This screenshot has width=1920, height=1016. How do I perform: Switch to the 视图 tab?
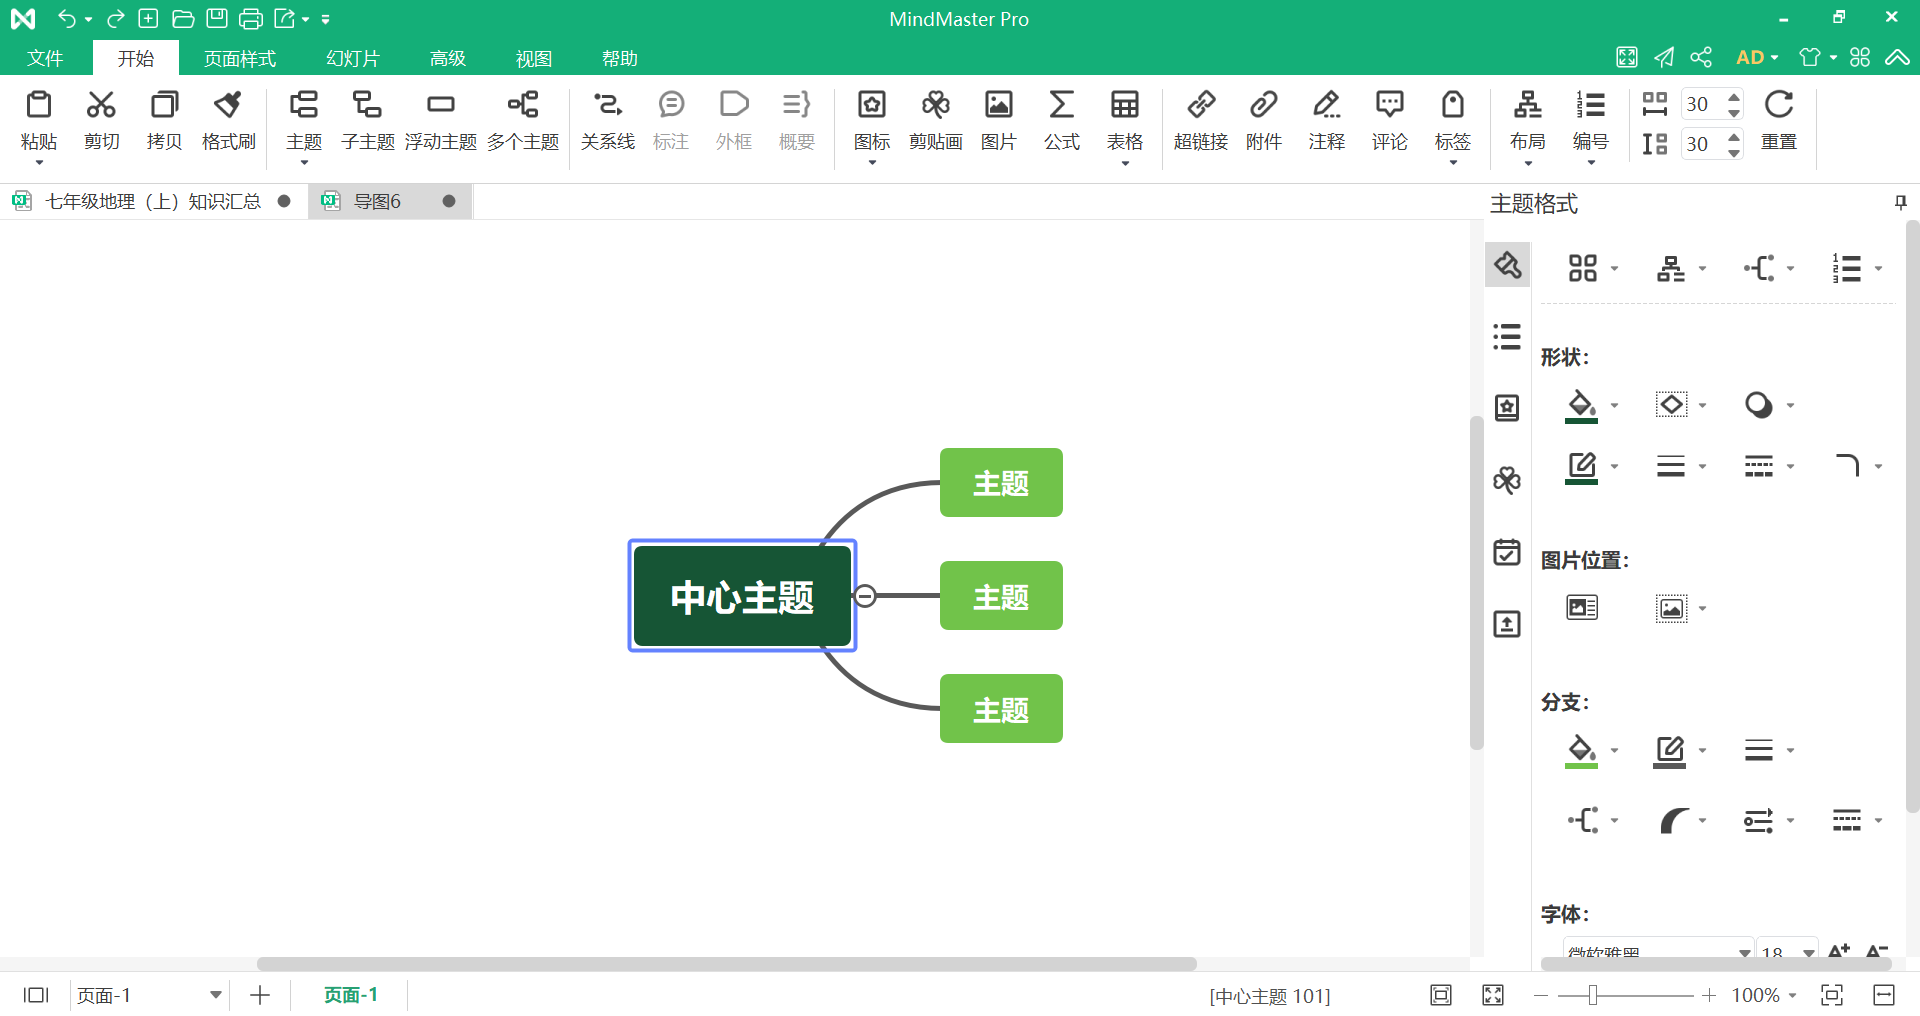tap(534, 58)
